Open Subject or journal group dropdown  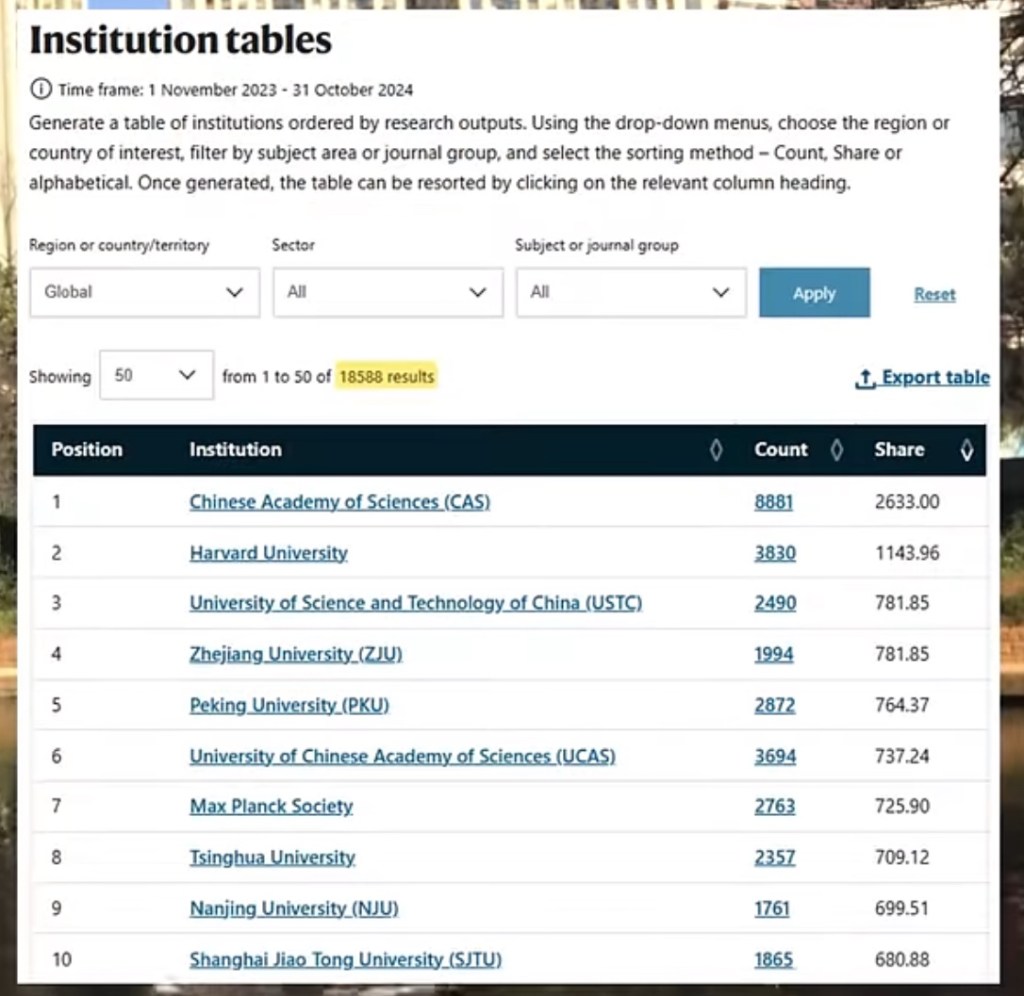coord(630,292)
